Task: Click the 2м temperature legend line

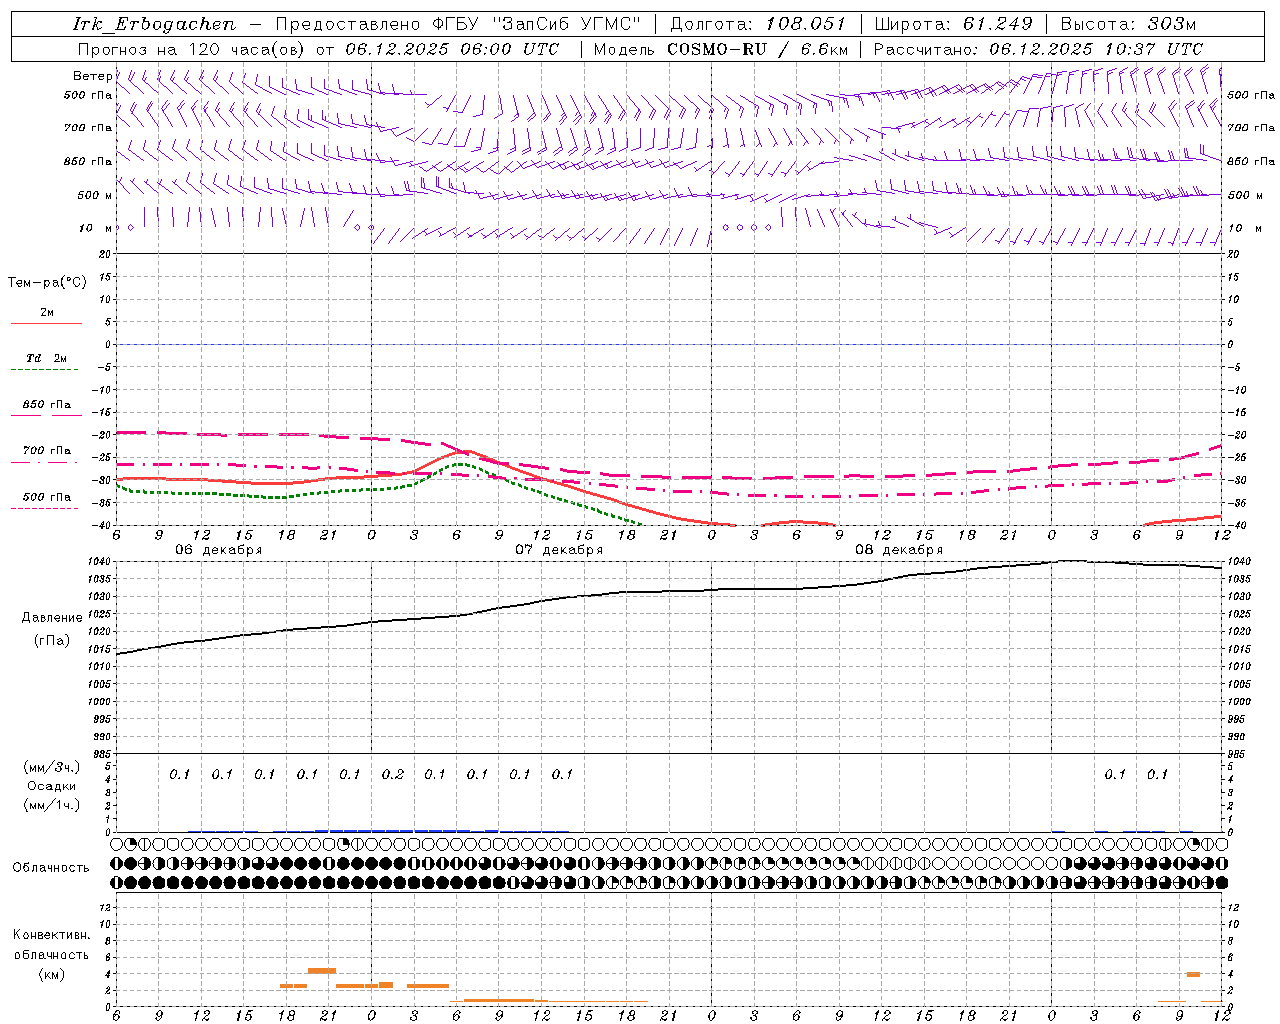Action: tap(46, 323)
